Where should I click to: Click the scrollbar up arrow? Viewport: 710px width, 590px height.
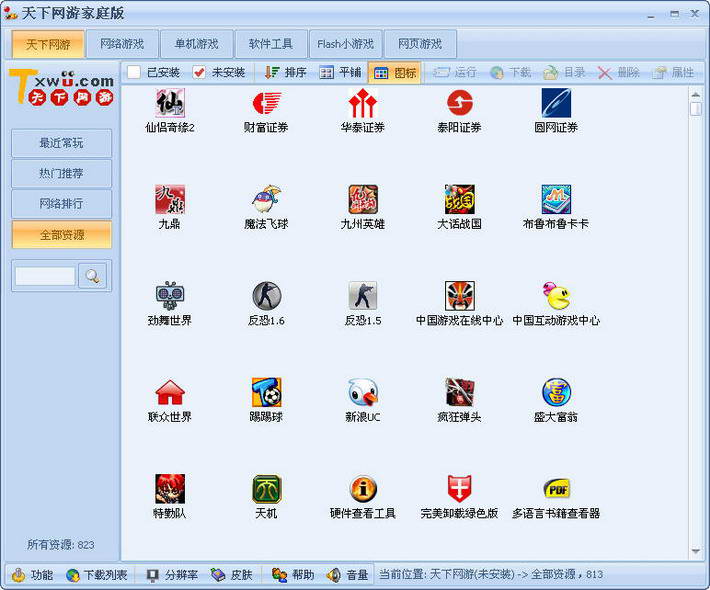[696, 95]
